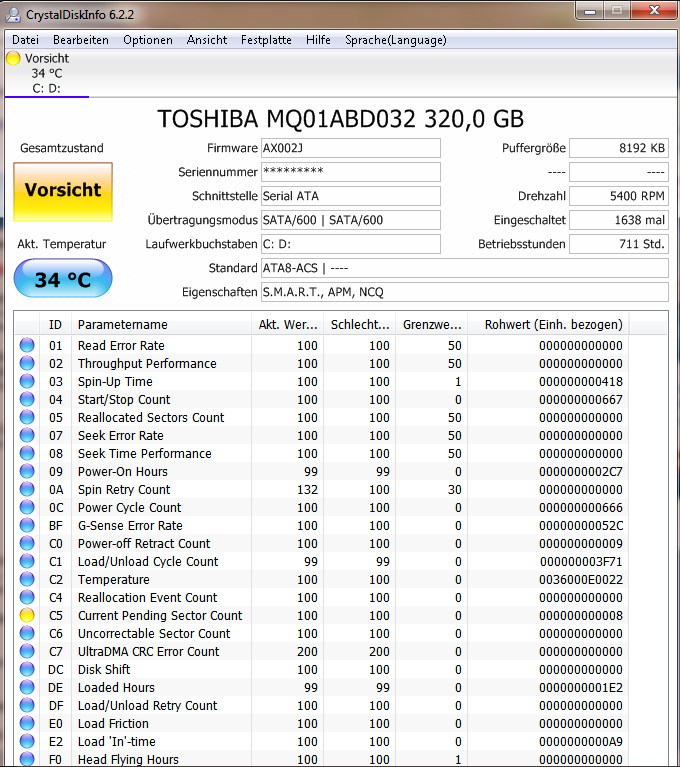Click the Akt. Wer... column header

click(x=288, y=324)
